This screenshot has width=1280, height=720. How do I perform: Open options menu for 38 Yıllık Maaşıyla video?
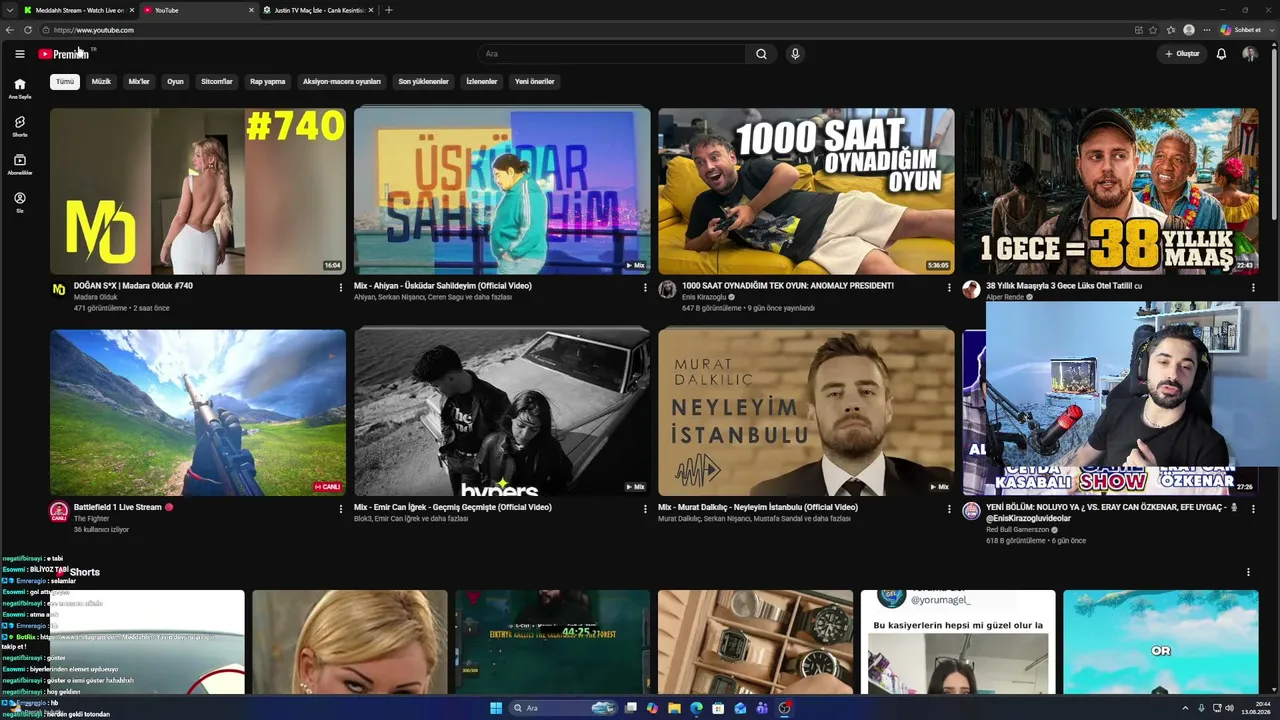pos(1253,287)
